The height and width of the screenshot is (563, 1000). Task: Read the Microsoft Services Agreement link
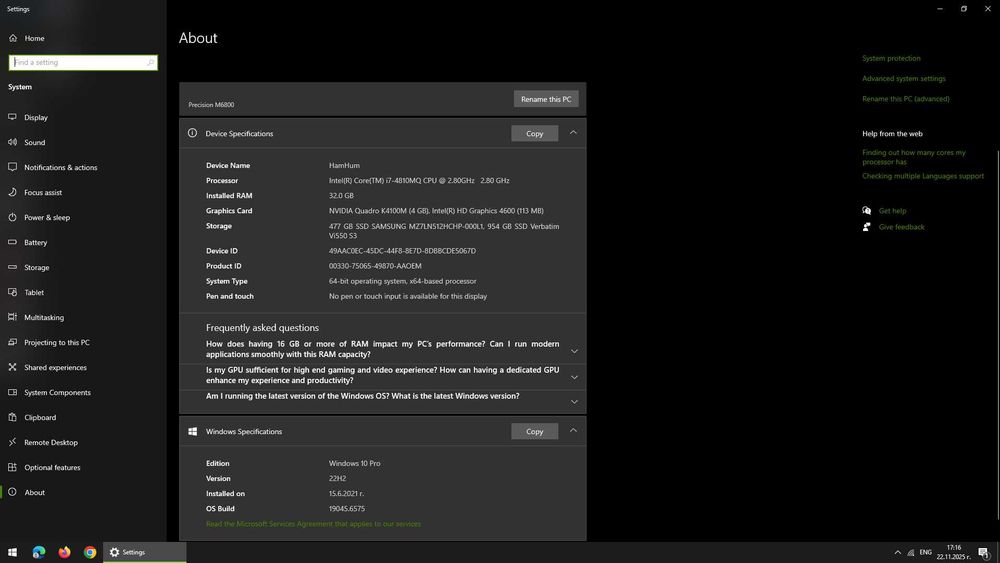313,524
